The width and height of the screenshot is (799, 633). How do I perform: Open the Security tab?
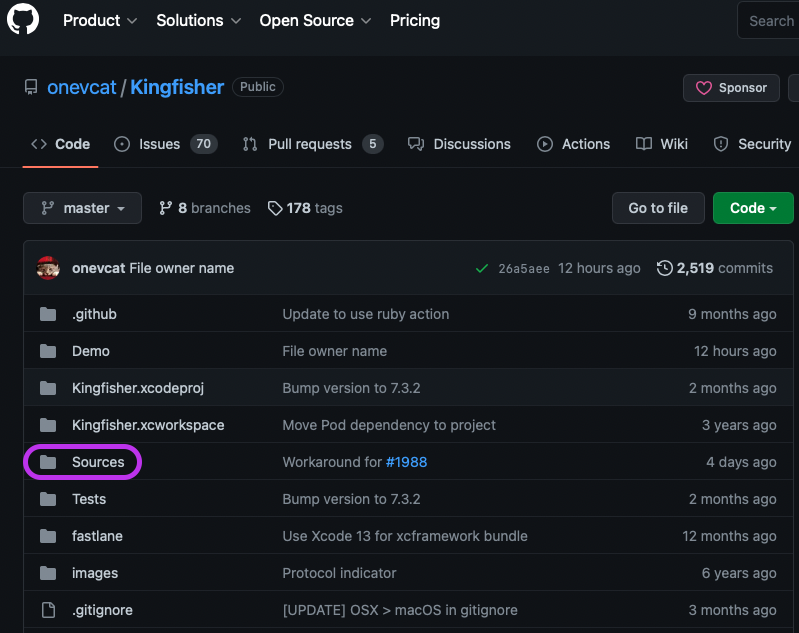click(x=752, y=144)
